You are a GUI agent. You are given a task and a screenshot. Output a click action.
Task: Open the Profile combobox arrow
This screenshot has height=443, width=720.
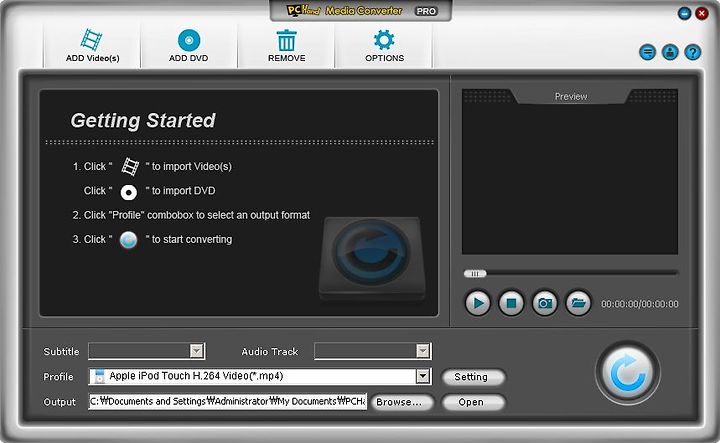[x=422, y=376]
